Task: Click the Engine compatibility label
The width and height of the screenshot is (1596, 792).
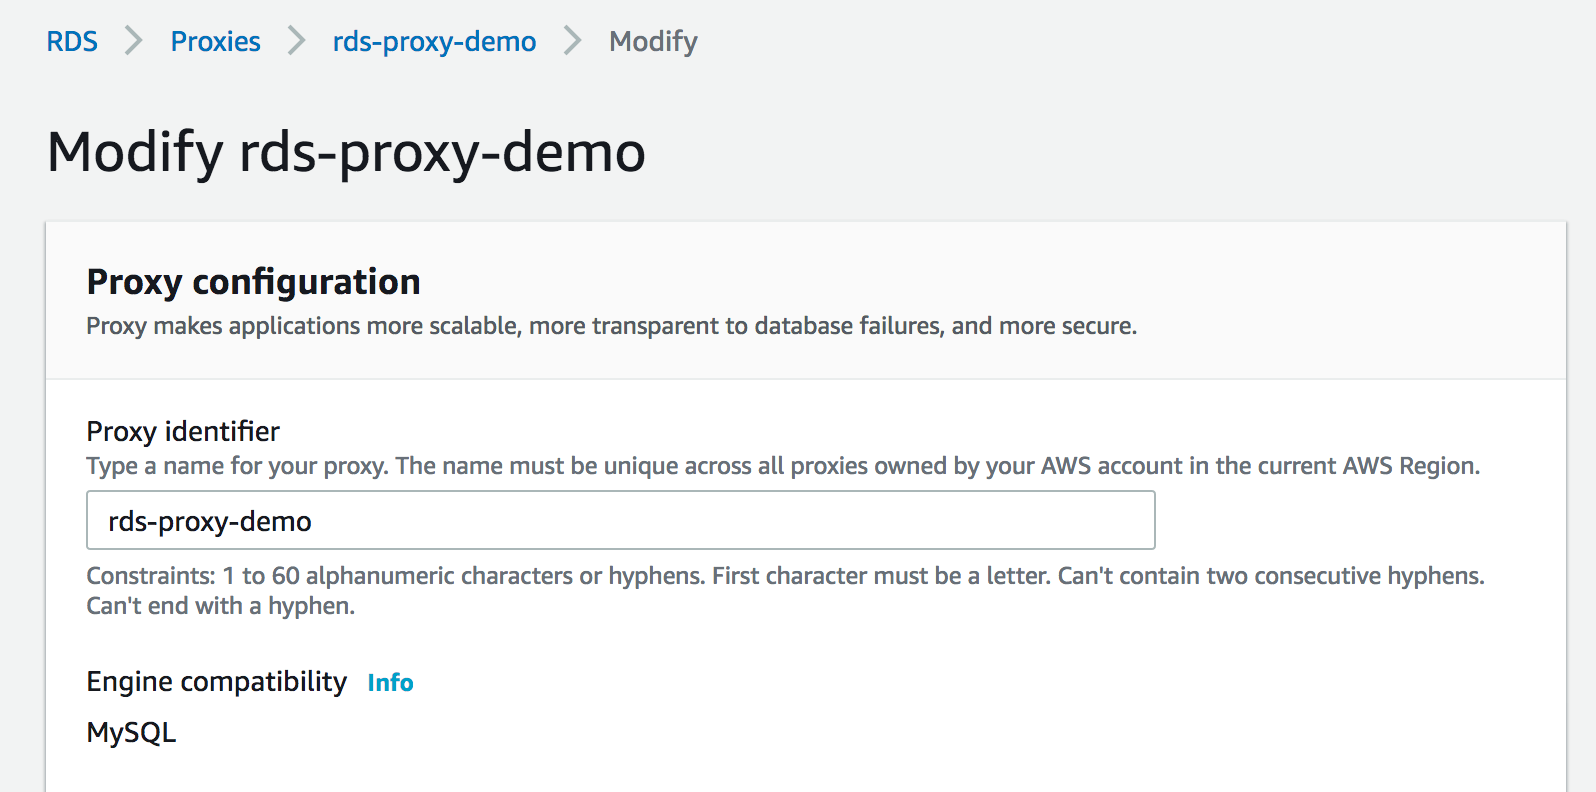Action: (x=217, y=681)
